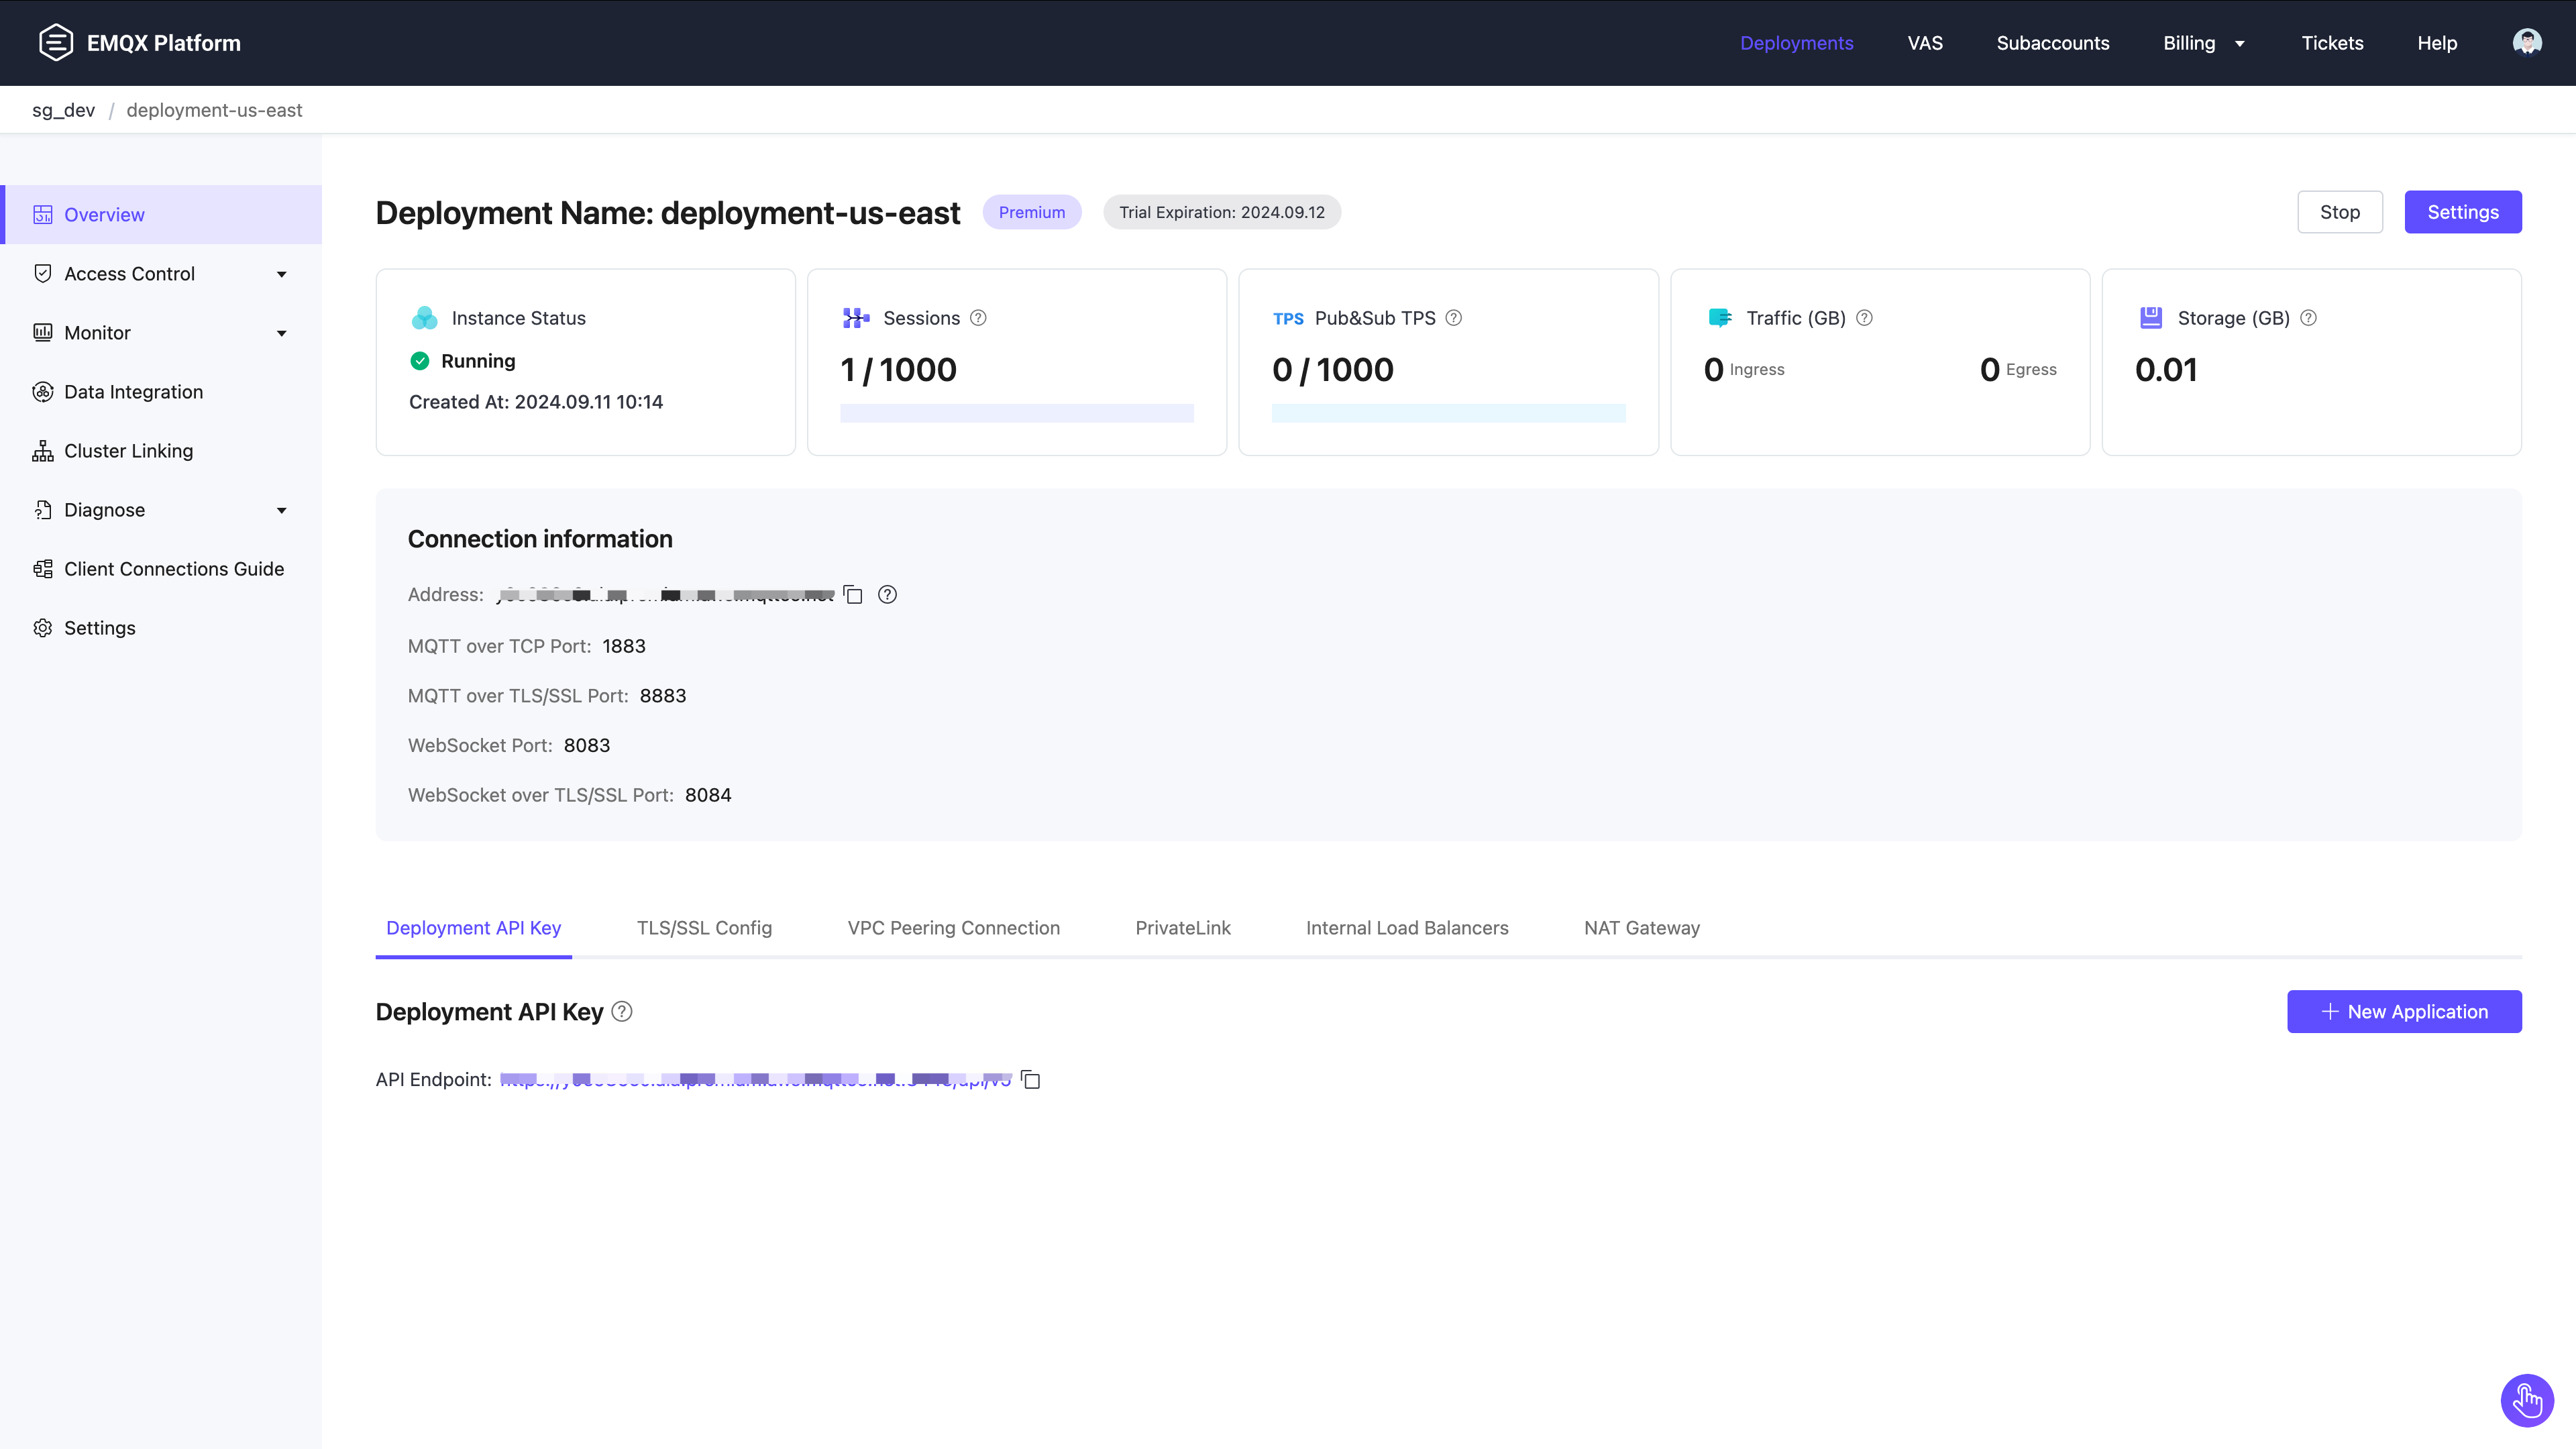Switch to VPC Peering Connection tab
Viewport: 2576px width, 1449px height.
(x=953, y=928)
